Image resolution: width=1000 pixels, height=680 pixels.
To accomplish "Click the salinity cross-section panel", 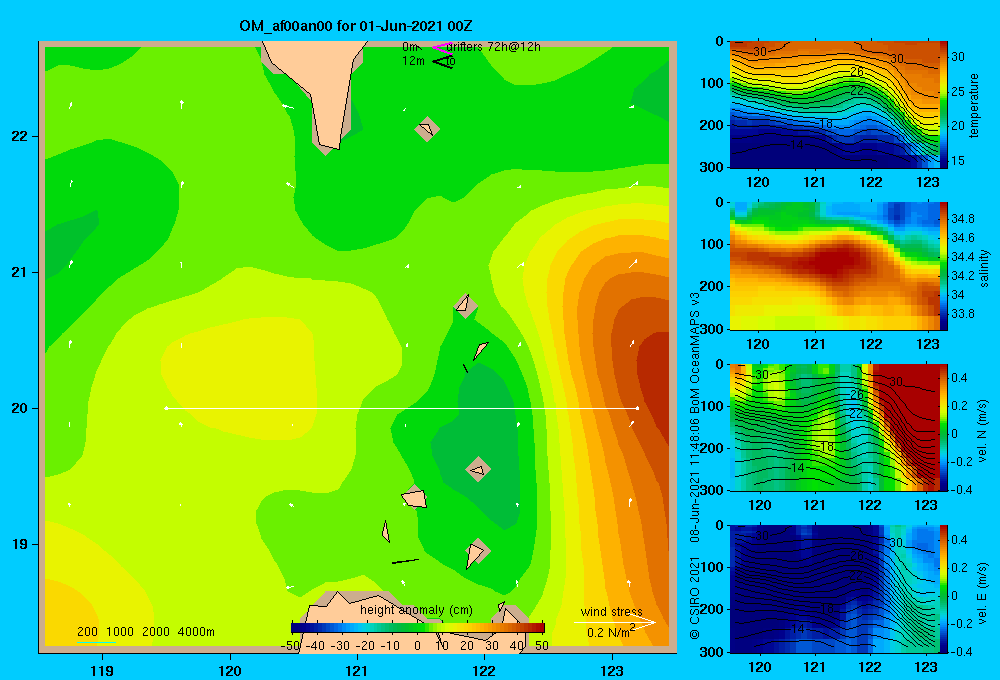I will pyautogui.click(x=834, y=266).
